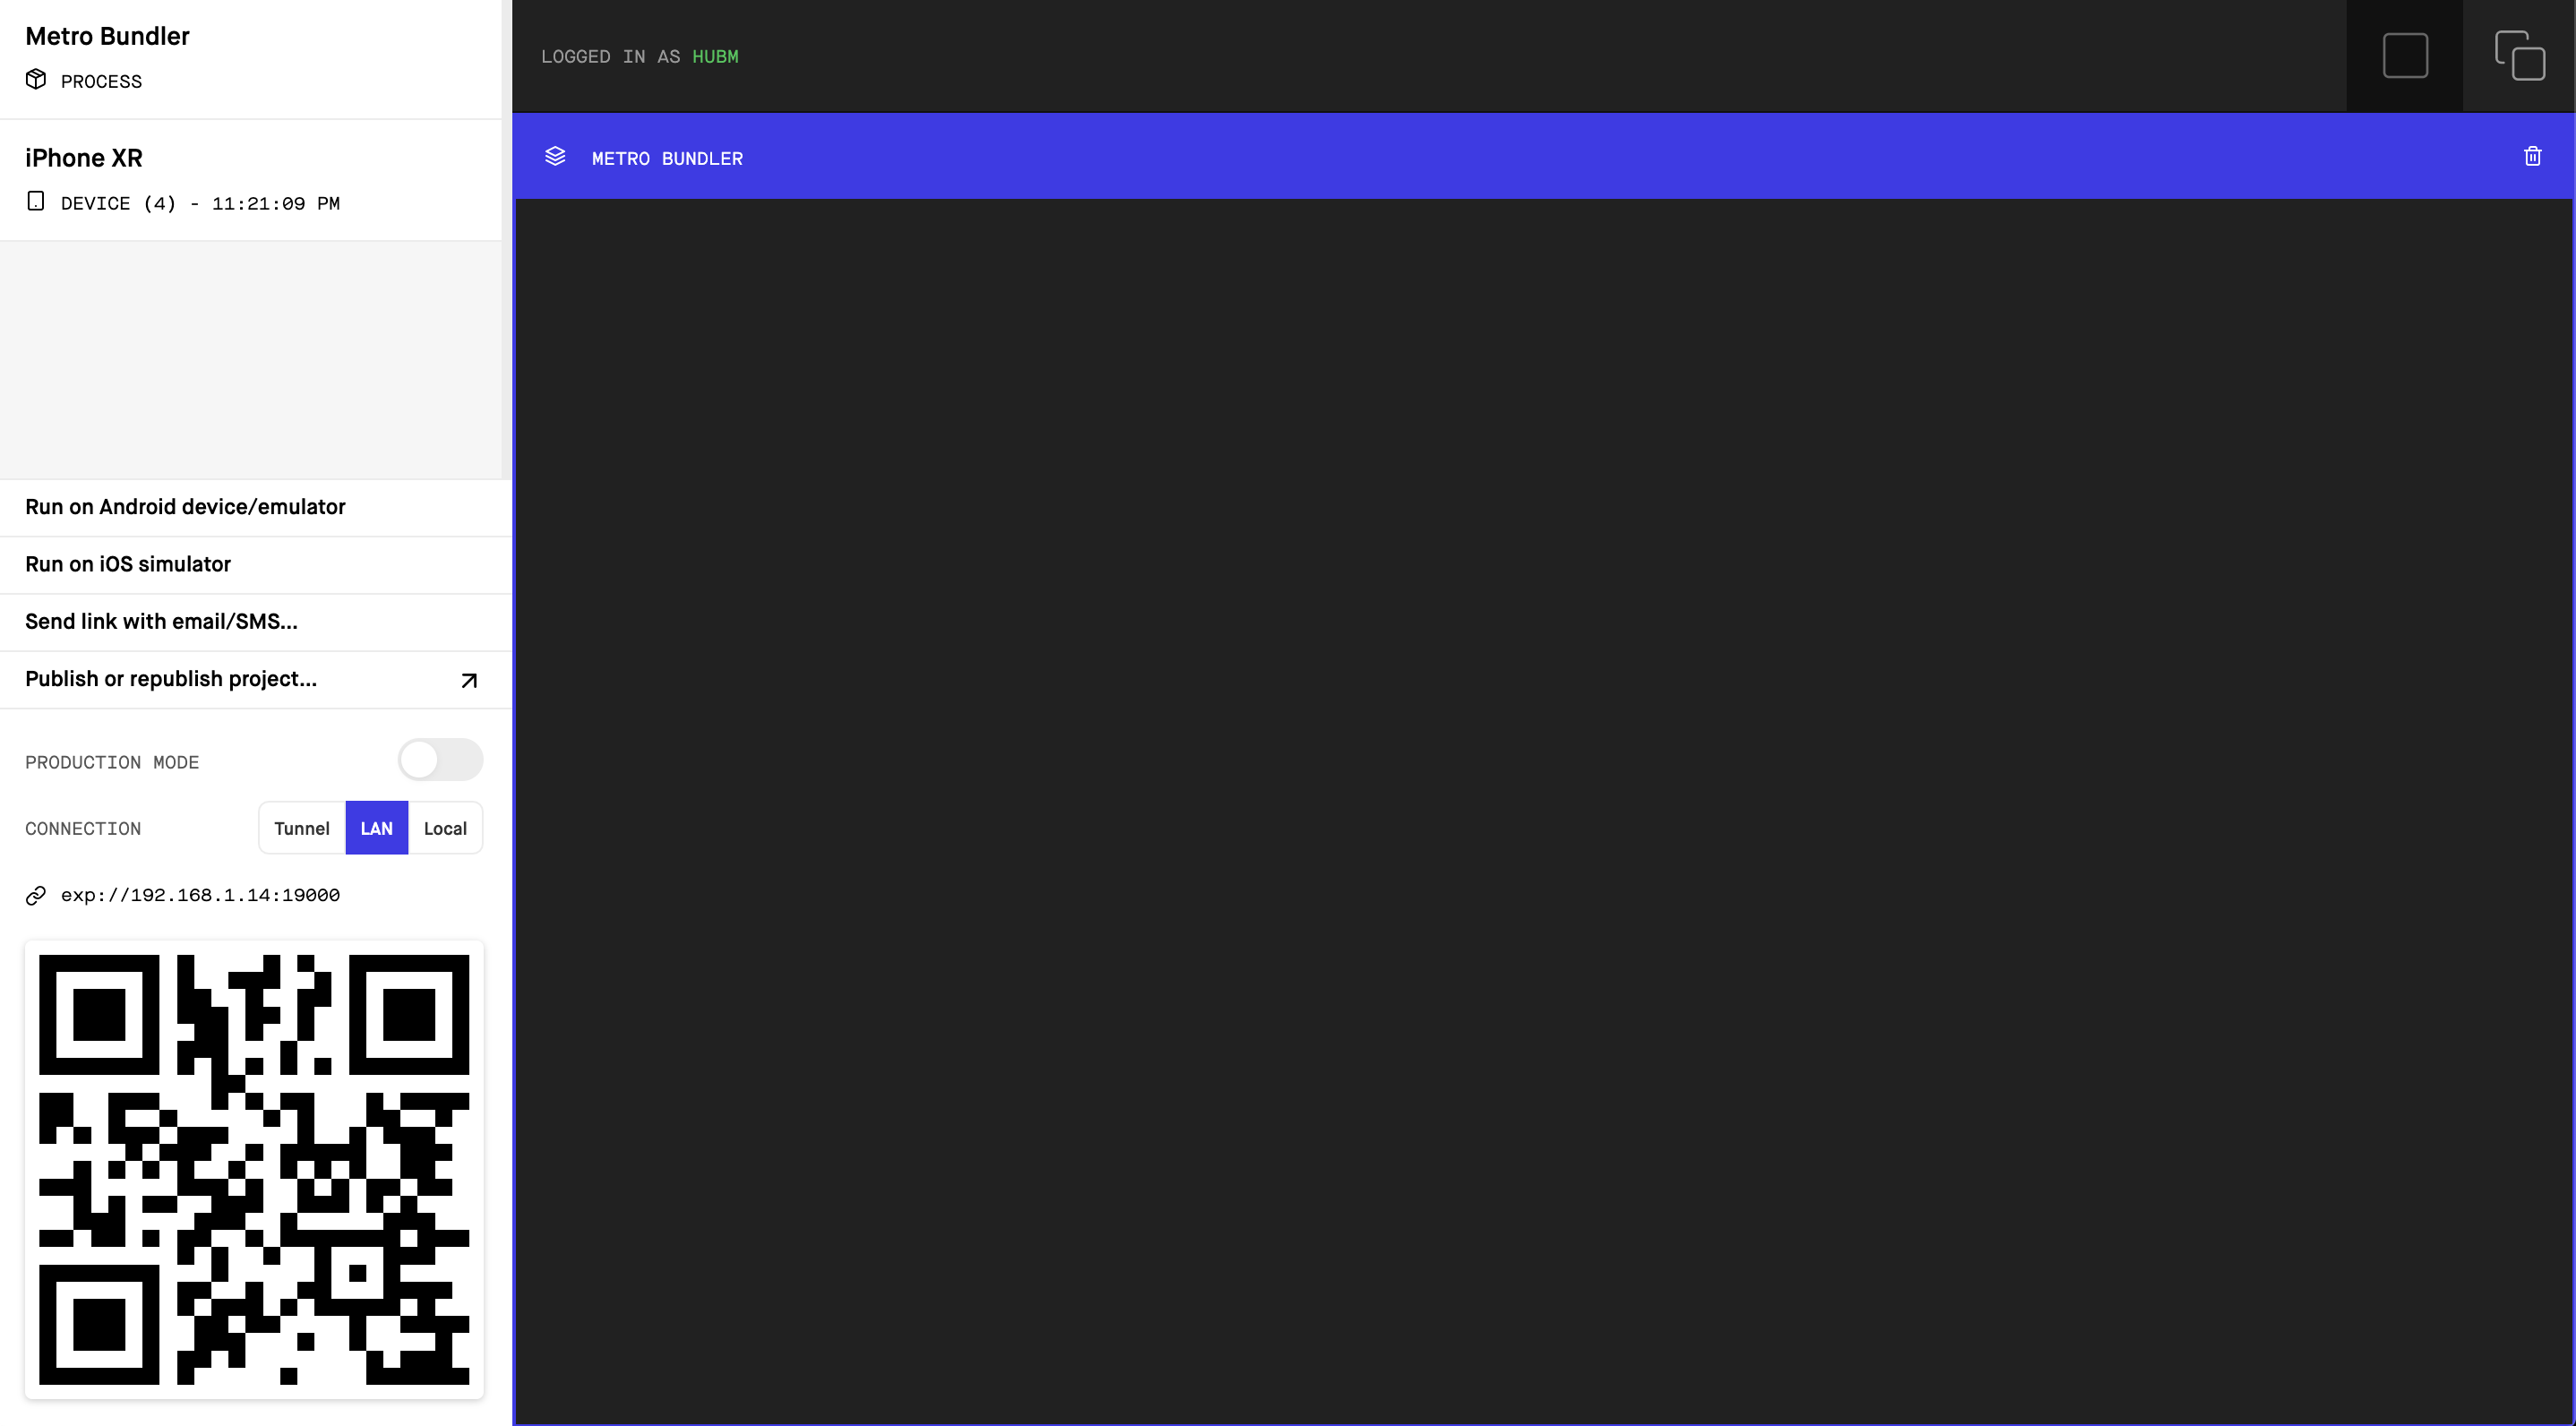The width and height of the screenshot is (2576, 1426).
Task: Click the link icon next to exp URL
Action: coord(33,894)
